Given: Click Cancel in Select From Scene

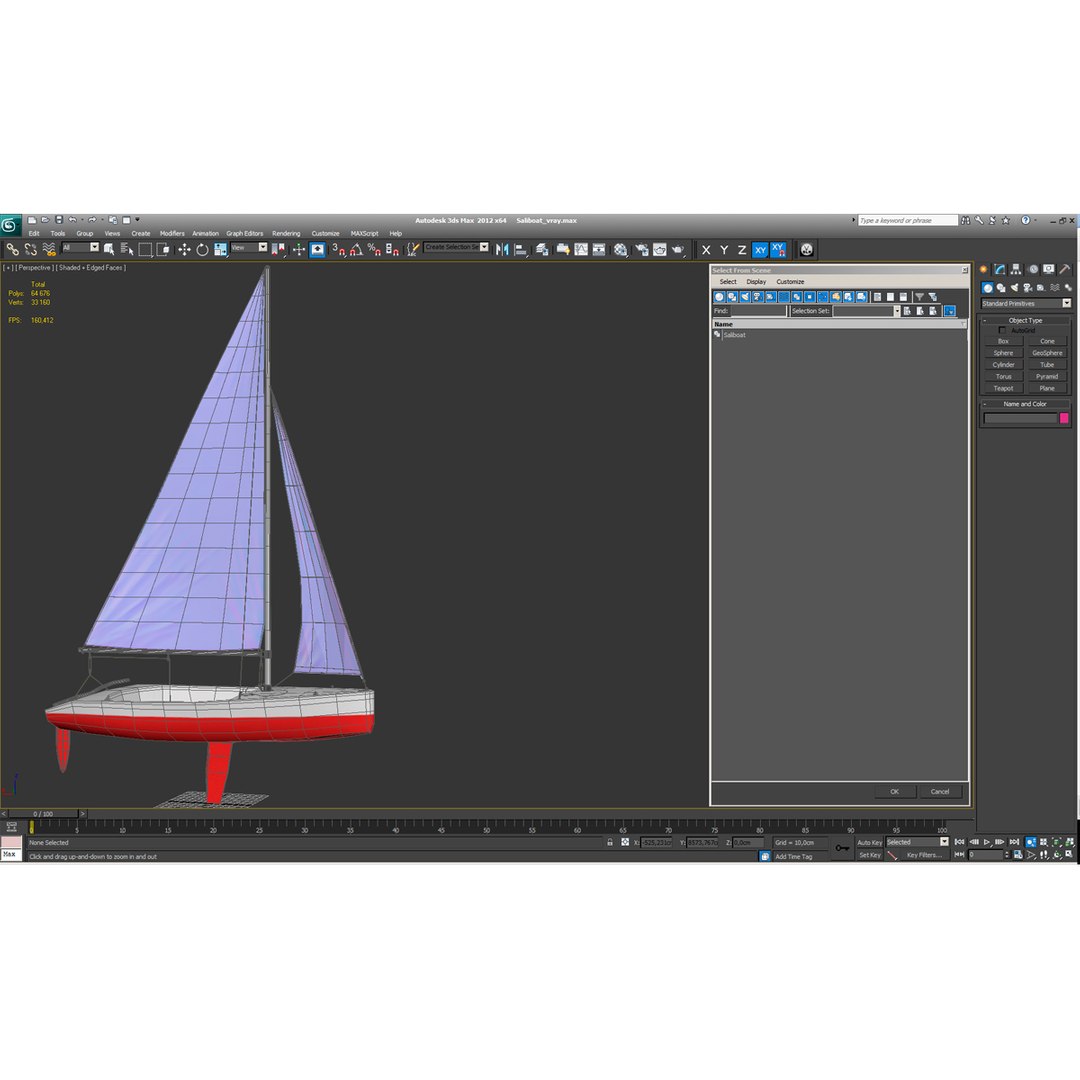Looking at the screenshot, I should (x=940, y=792).
